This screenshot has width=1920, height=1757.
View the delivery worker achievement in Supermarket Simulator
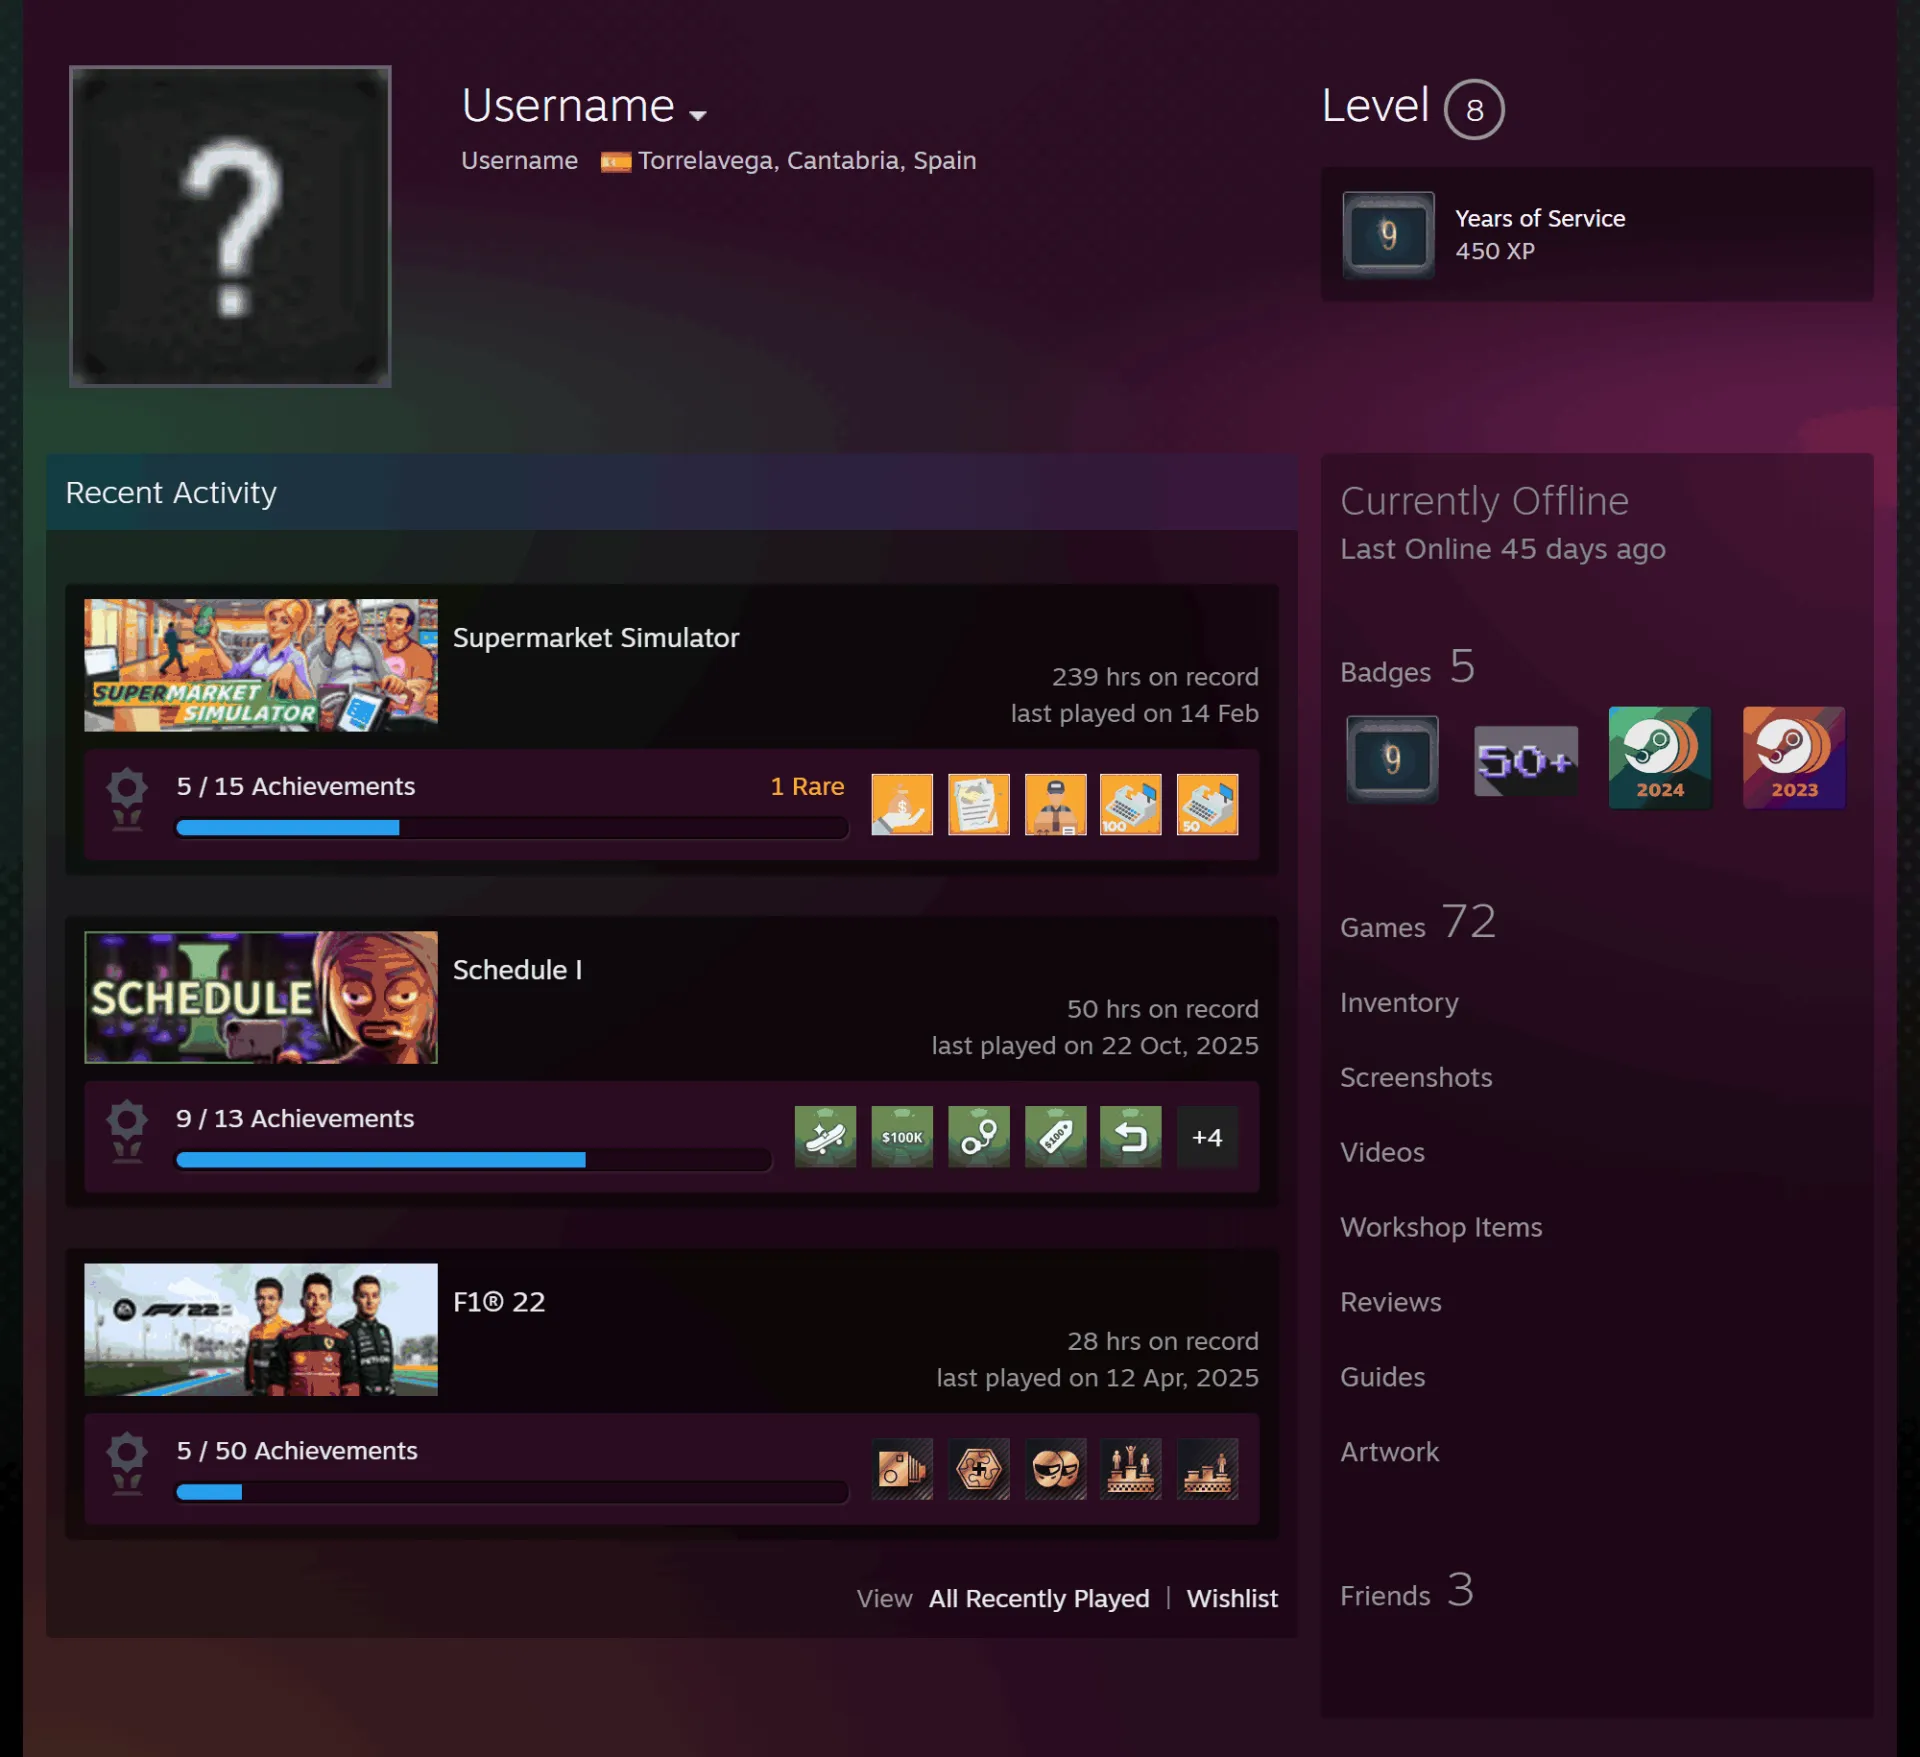coord(1056,804)
